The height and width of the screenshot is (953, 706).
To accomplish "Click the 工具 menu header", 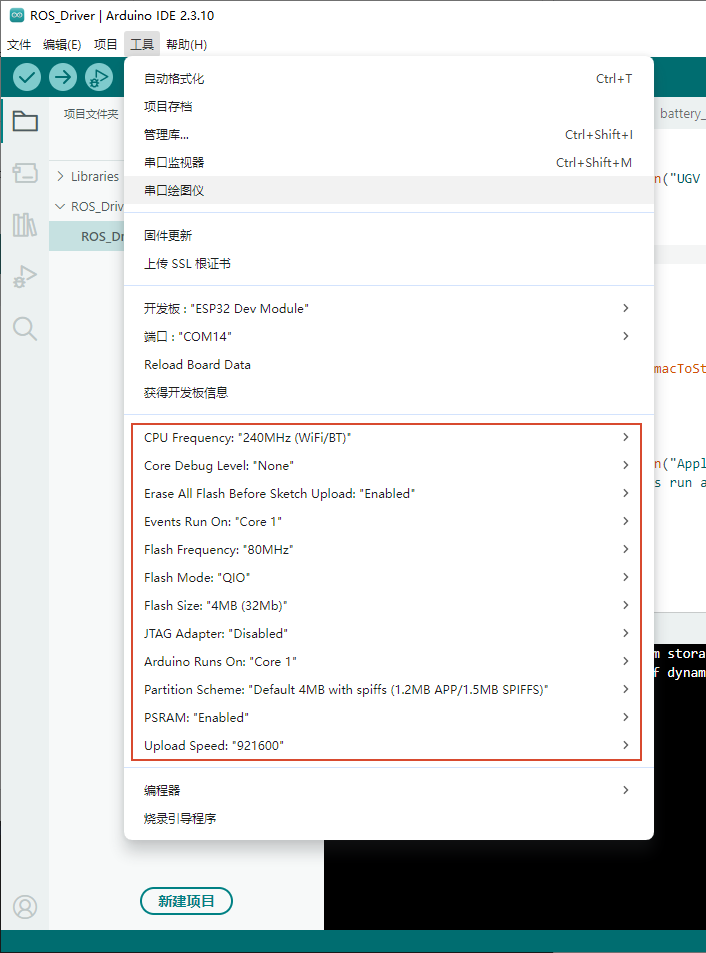I will (142, 44).
